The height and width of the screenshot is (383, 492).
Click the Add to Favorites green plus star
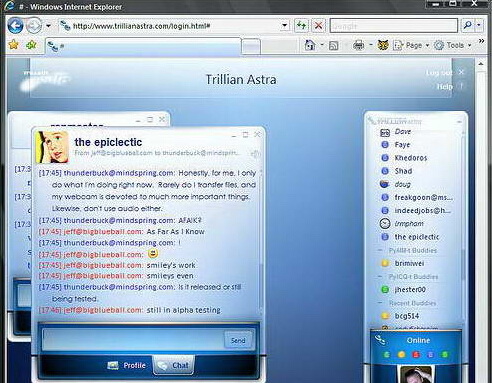31,45
